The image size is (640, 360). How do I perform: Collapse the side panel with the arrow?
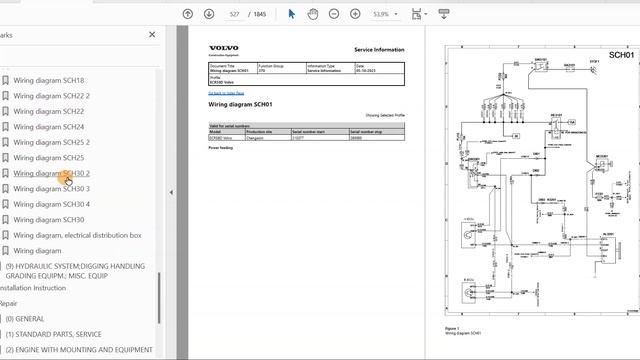pyautogui.click(x=171, y=192)
